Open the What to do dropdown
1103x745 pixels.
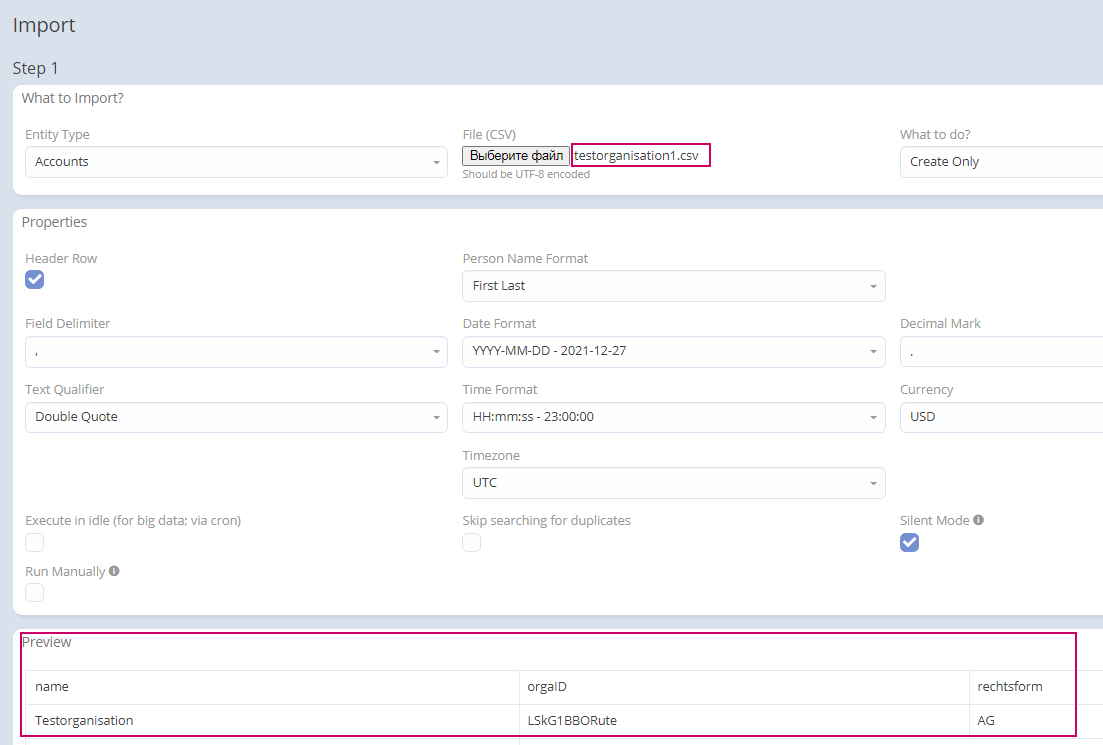tap(1000, 162)
